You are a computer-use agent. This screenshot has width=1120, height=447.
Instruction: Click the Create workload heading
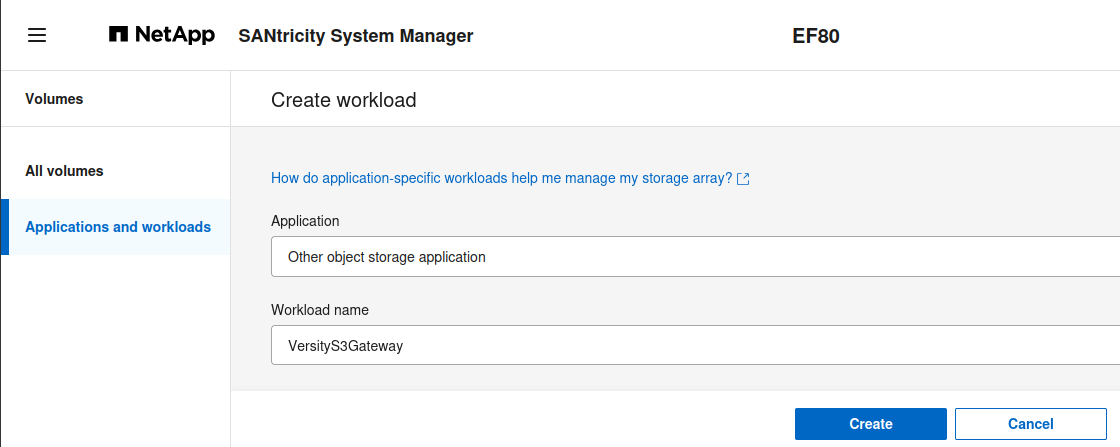(344, 100)
